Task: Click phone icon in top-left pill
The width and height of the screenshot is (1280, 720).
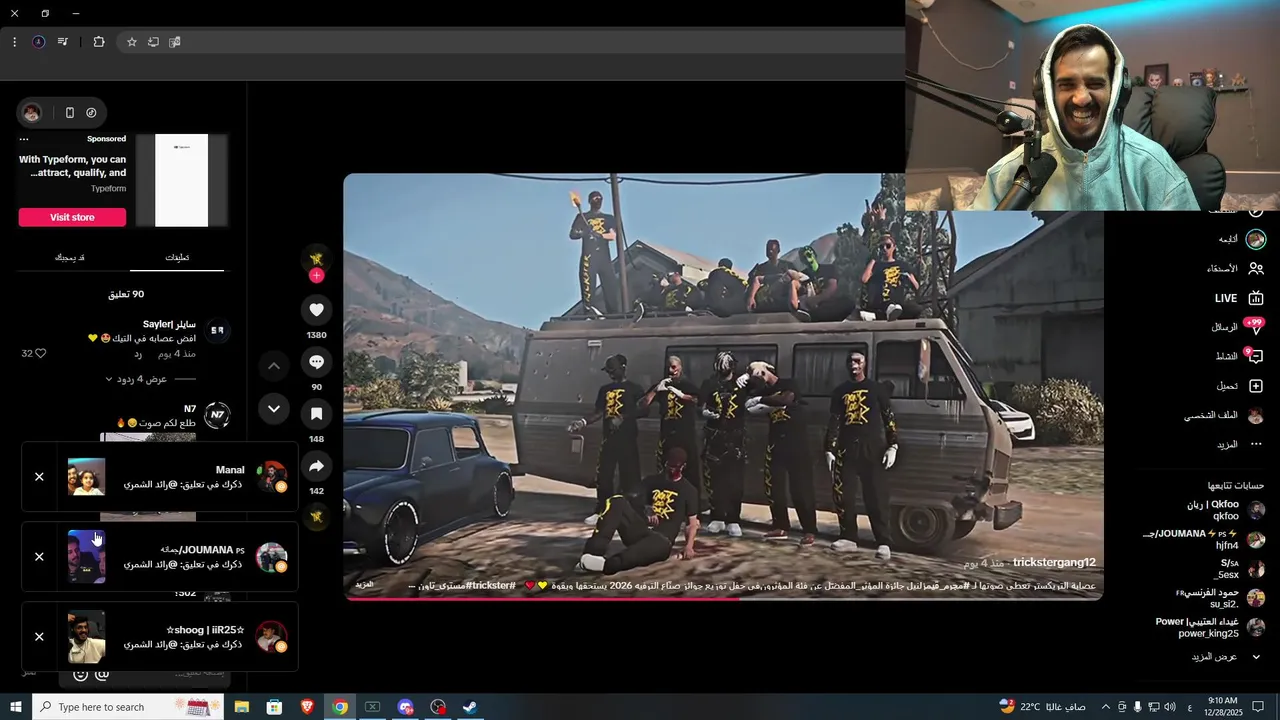Action: 69,113
